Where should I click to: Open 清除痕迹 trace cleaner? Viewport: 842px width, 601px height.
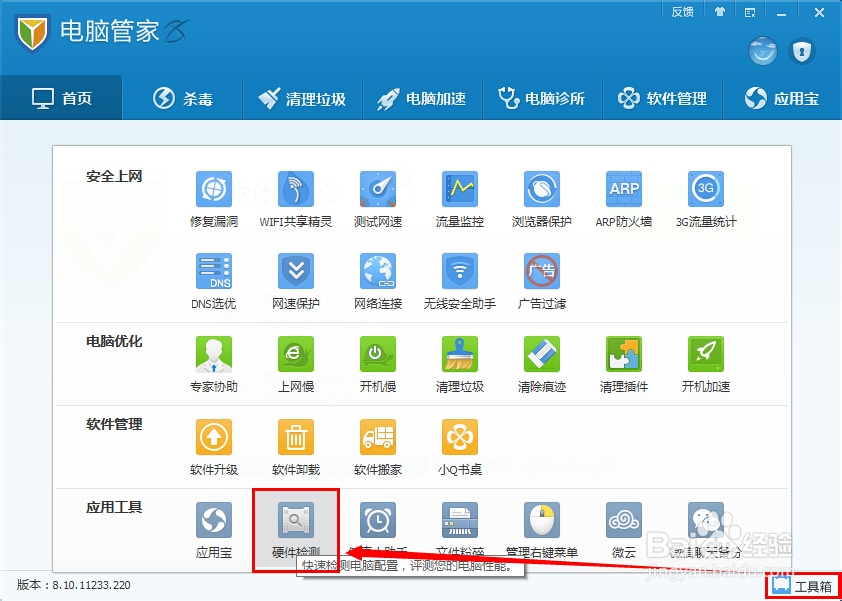coord(542,365)
